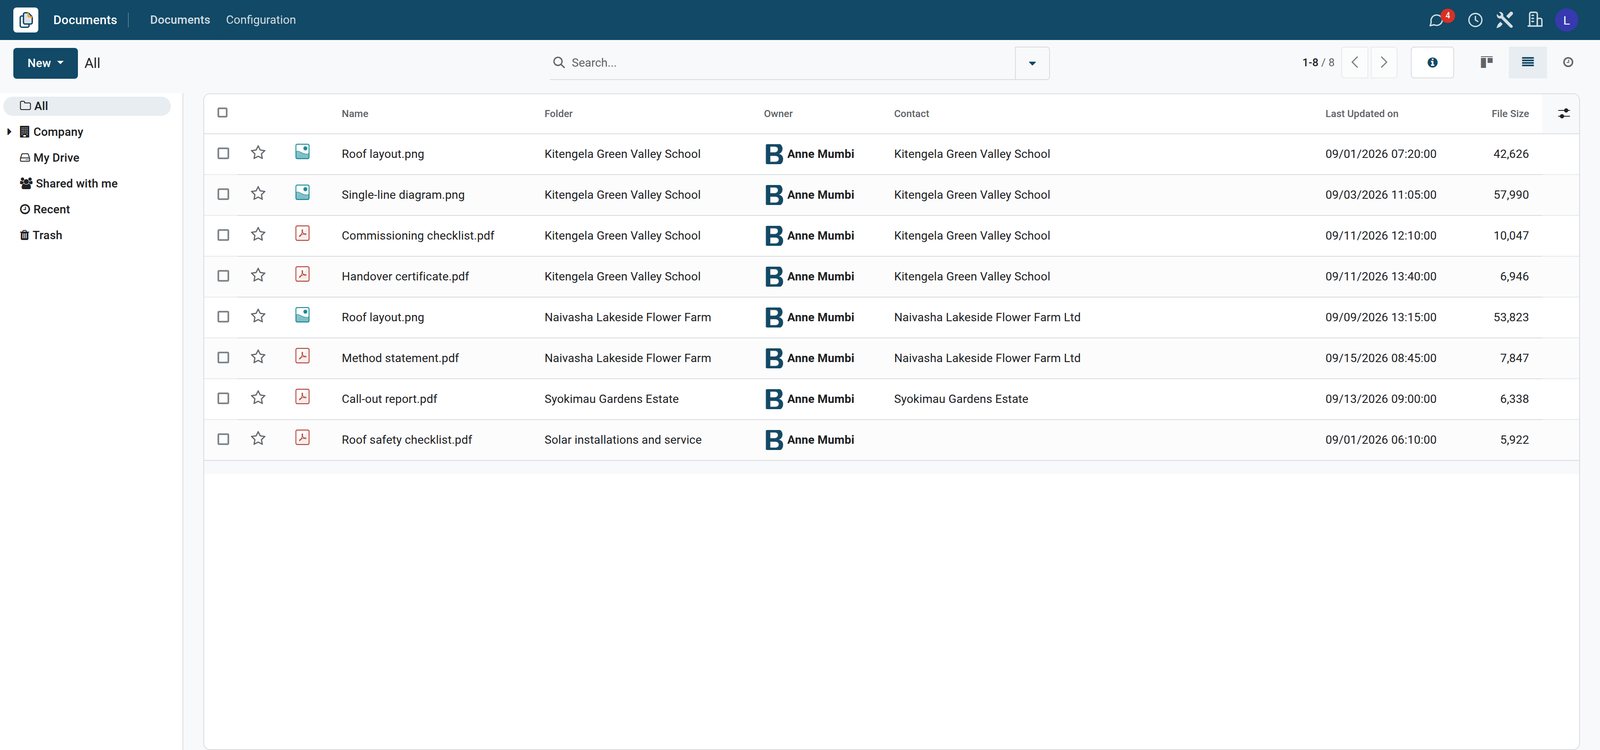Screen dimensions: 1600x750
Task: Open the messages notification icon
Action: coord(1438,20)
